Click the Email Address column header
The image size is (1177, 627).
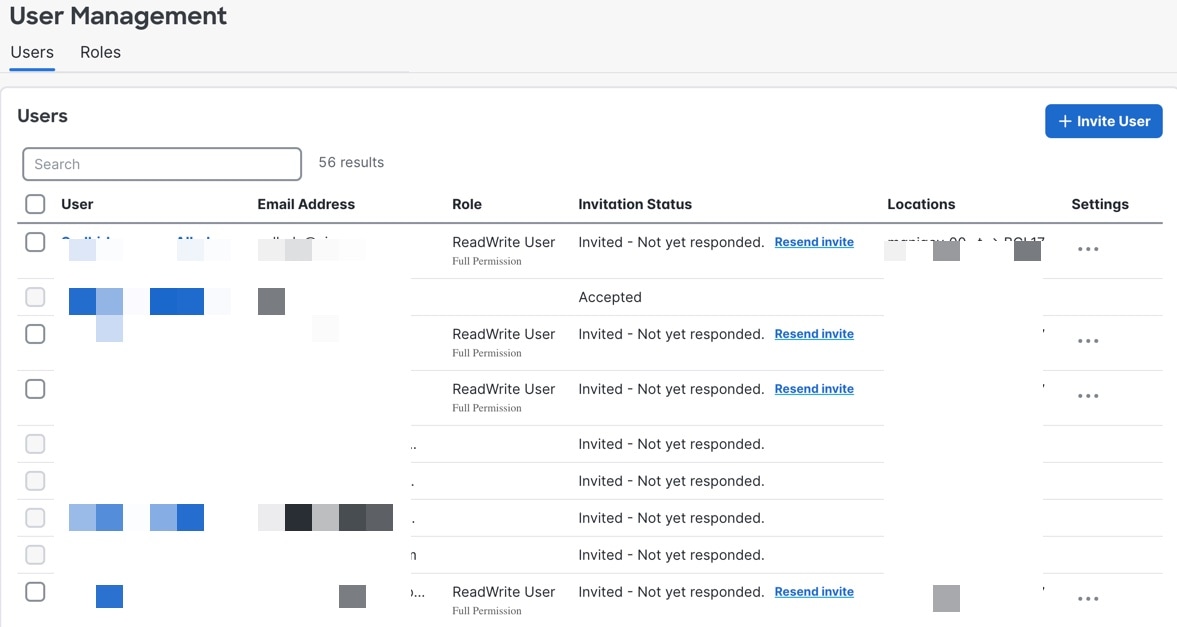tap(306, 204)
